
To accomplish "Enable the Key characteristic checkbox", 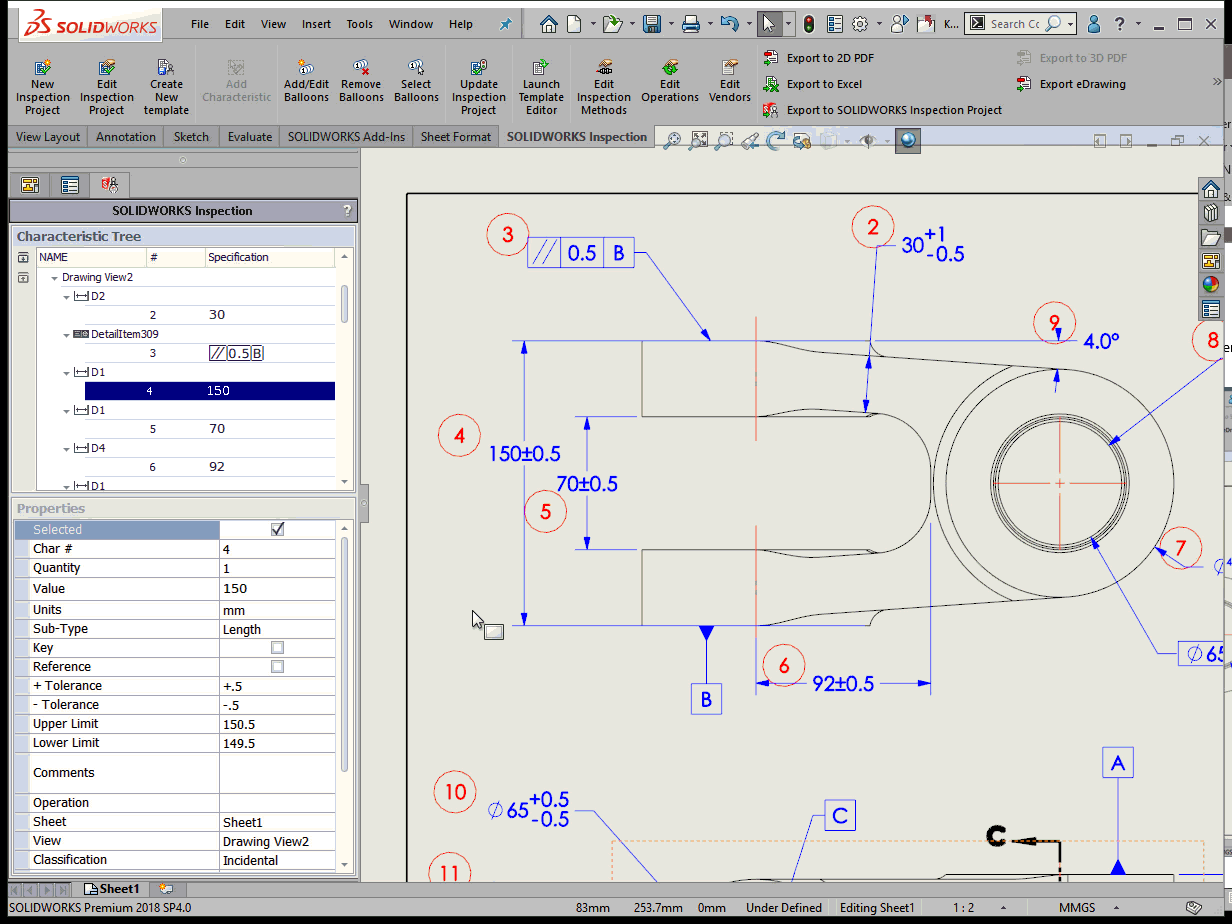I will (278, 648).
